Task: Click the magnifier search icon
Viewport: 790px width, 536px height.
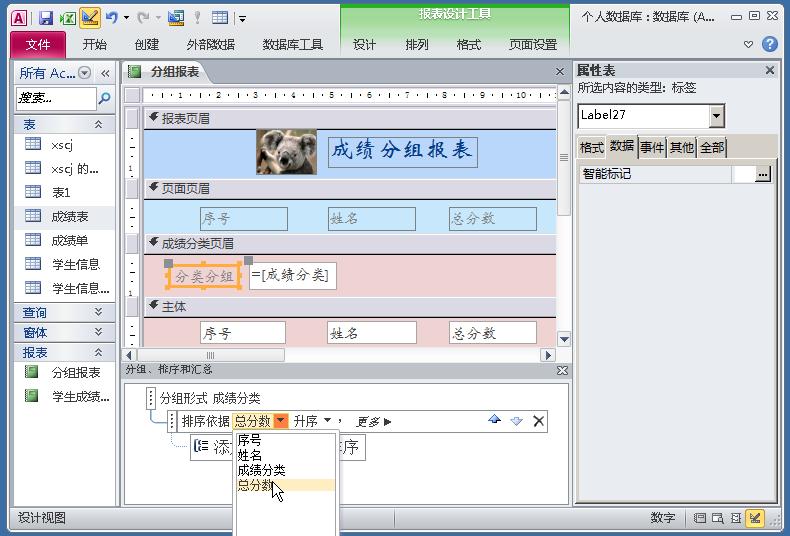Action: pos(104,98)
